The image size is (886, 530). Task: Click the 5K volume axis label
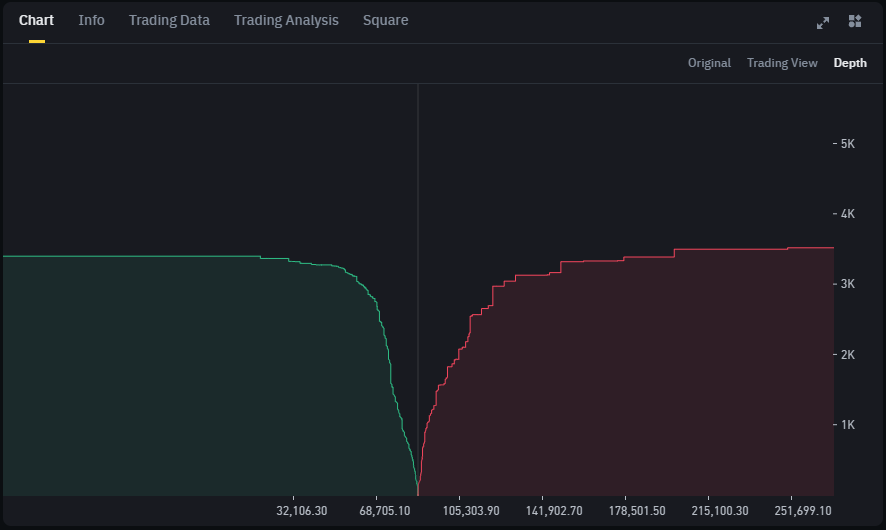tap(846, 144)
